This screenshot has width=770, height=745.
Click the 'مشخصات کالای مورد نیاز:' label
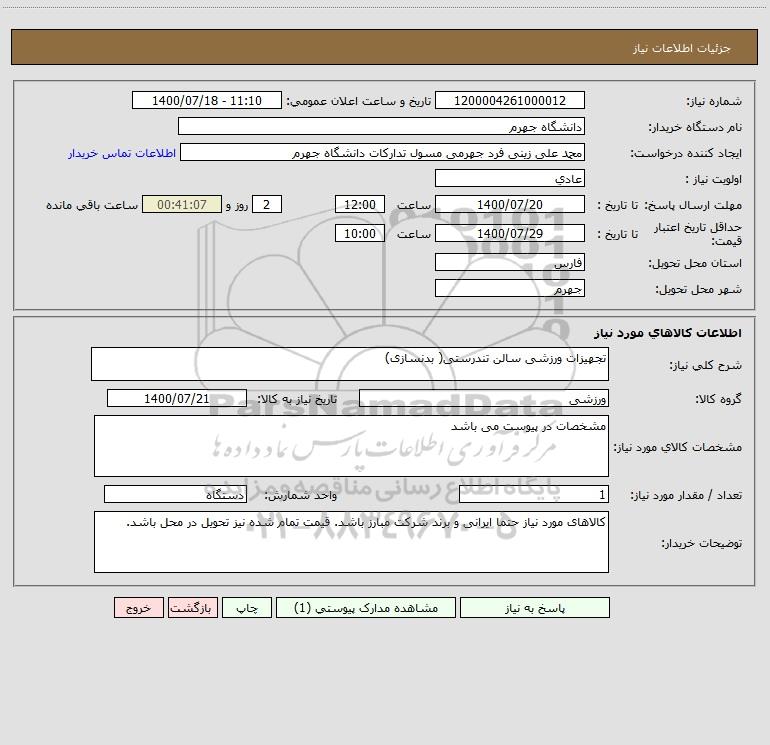(x=678, y=447)
